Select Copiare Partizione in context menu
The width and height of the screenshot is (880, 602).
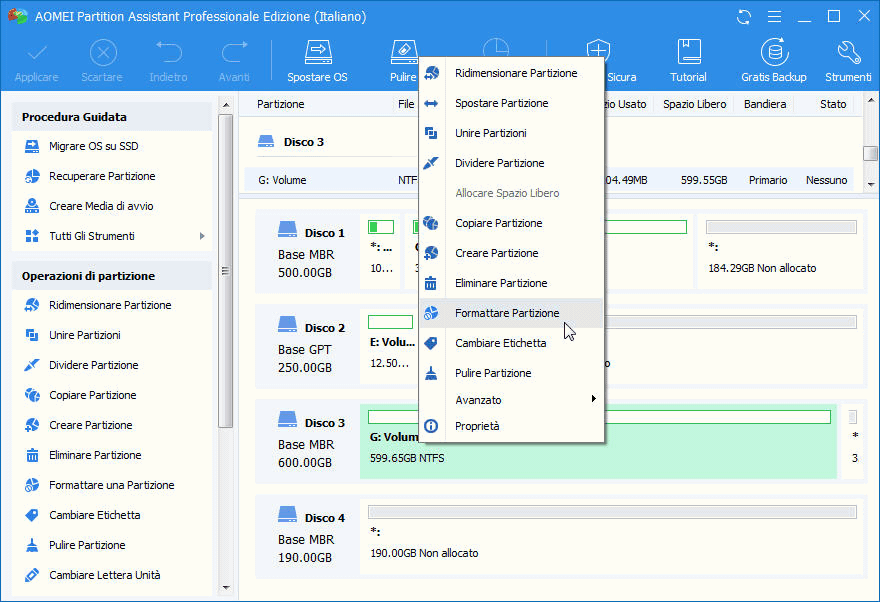click(x=511, y=223)
